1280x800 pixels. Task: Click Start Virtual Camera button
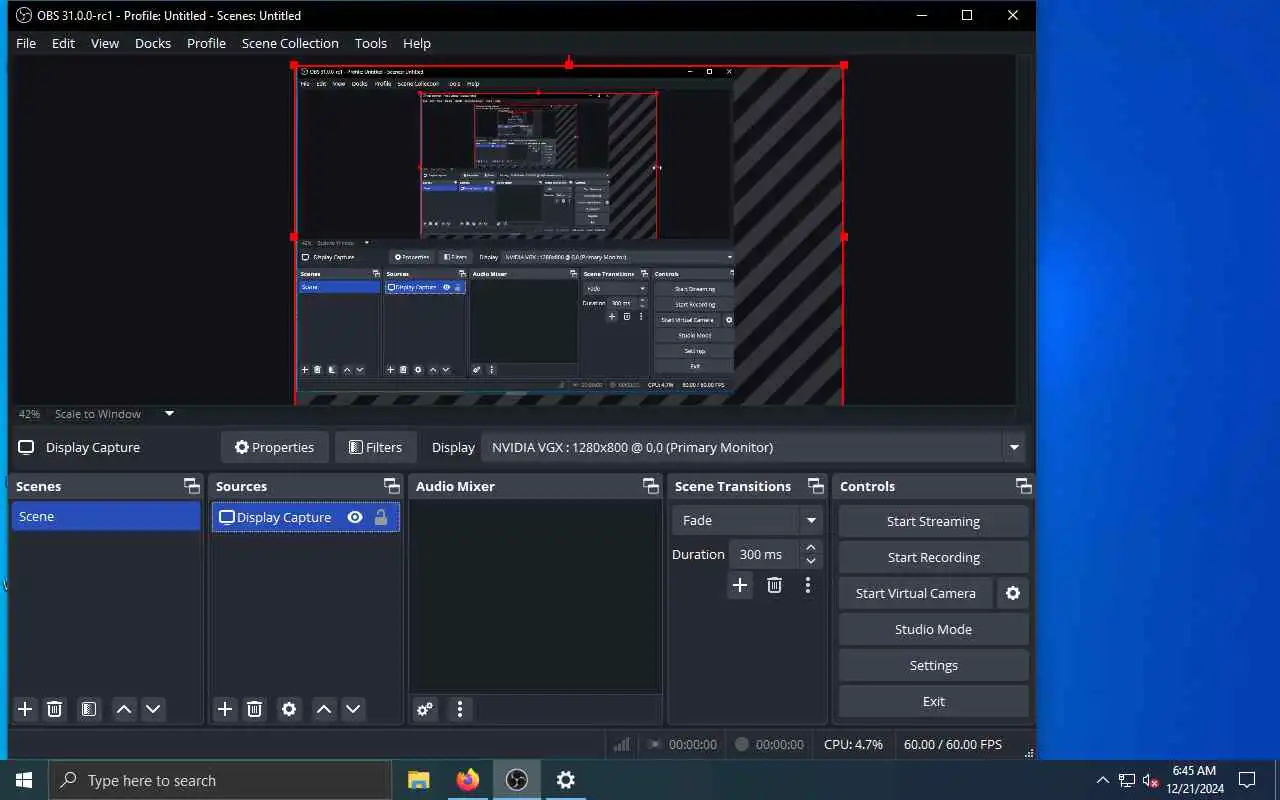916,593
